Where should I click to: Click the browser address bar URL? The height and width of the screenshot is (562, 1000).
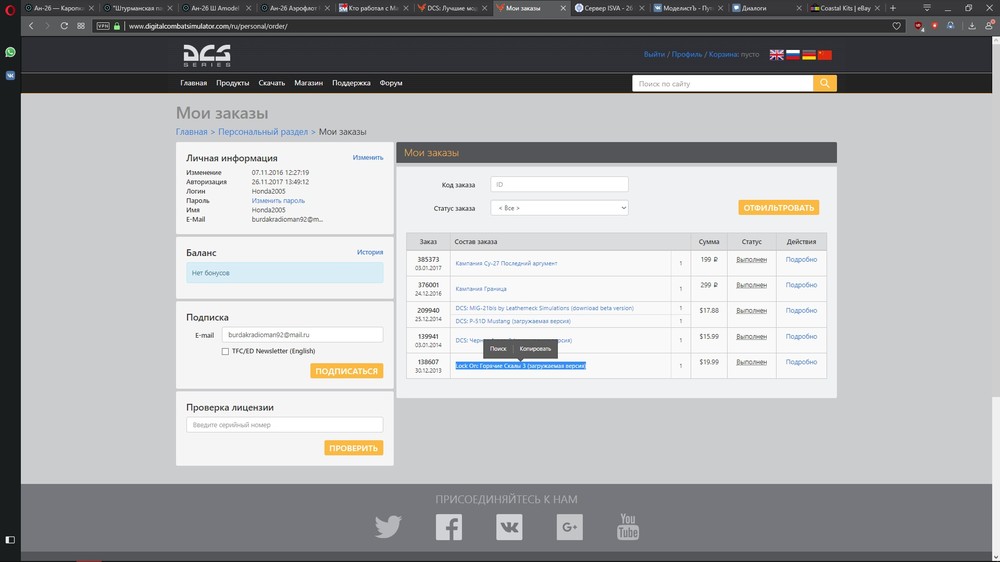click(x=208, y=26)
